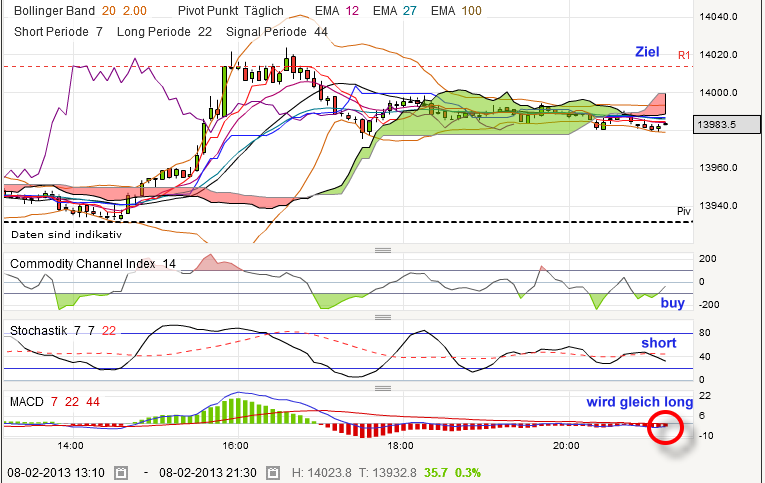
Task: Click the short annotation in Stochastik panel
Action: click(659, 343)
